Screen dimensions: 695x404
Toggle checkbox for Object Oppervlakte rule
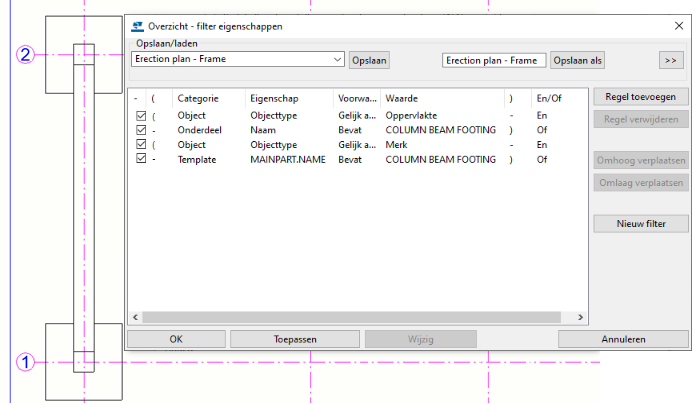point(141,116)
